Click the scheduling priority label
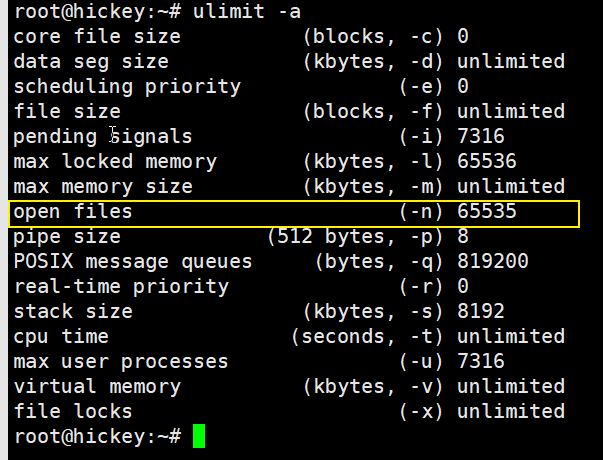The width and height of the screenshot is (603, 460). pos(127,86)
